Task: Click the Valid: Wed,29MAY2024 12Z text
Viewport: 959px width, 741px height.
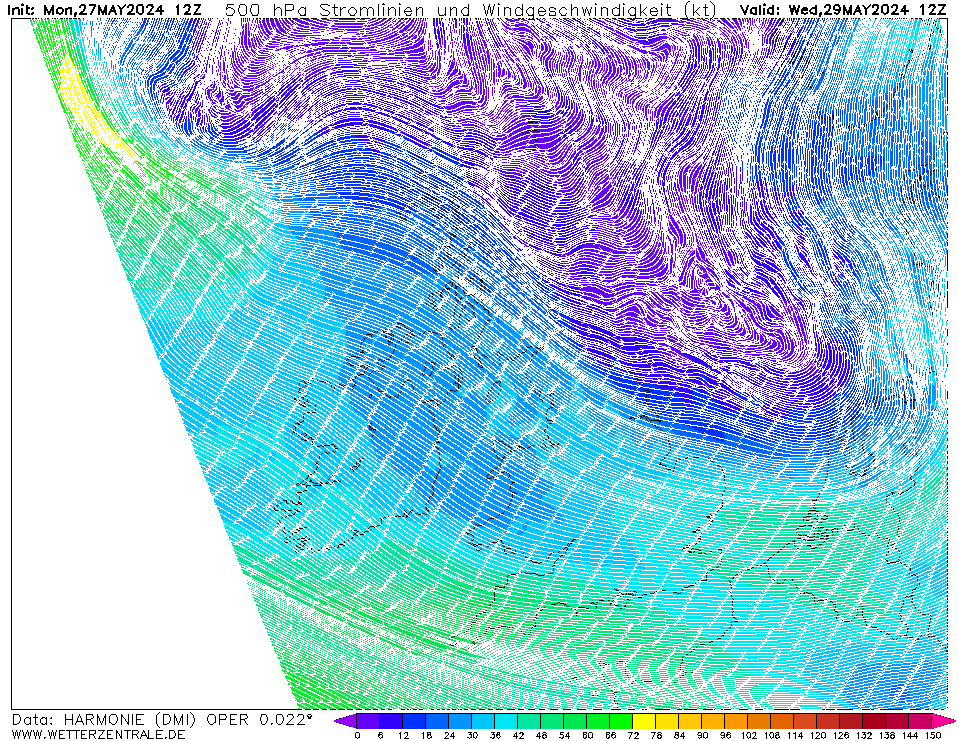Action: click(843, 10)
